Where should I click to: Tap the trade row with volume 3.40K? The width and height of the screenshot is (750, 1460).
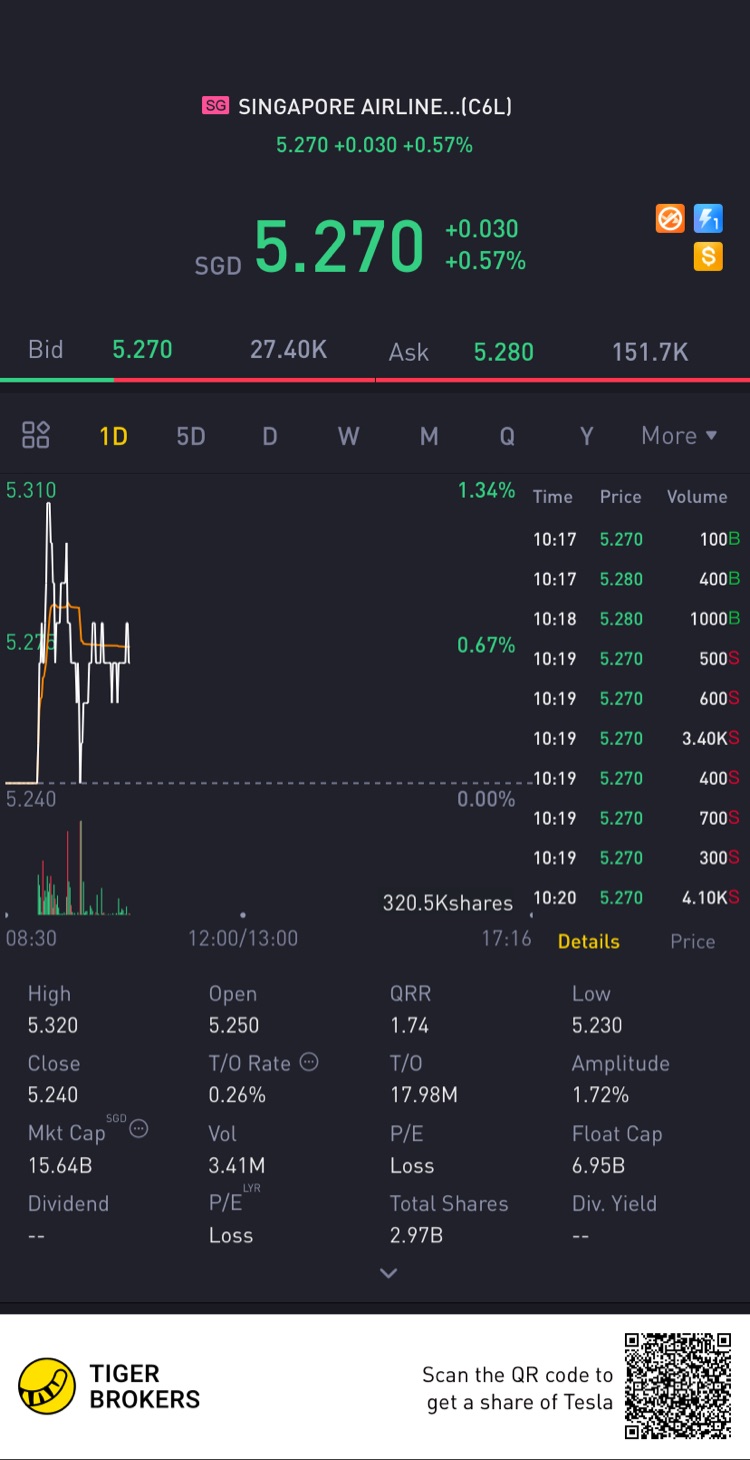click(636, 738)
